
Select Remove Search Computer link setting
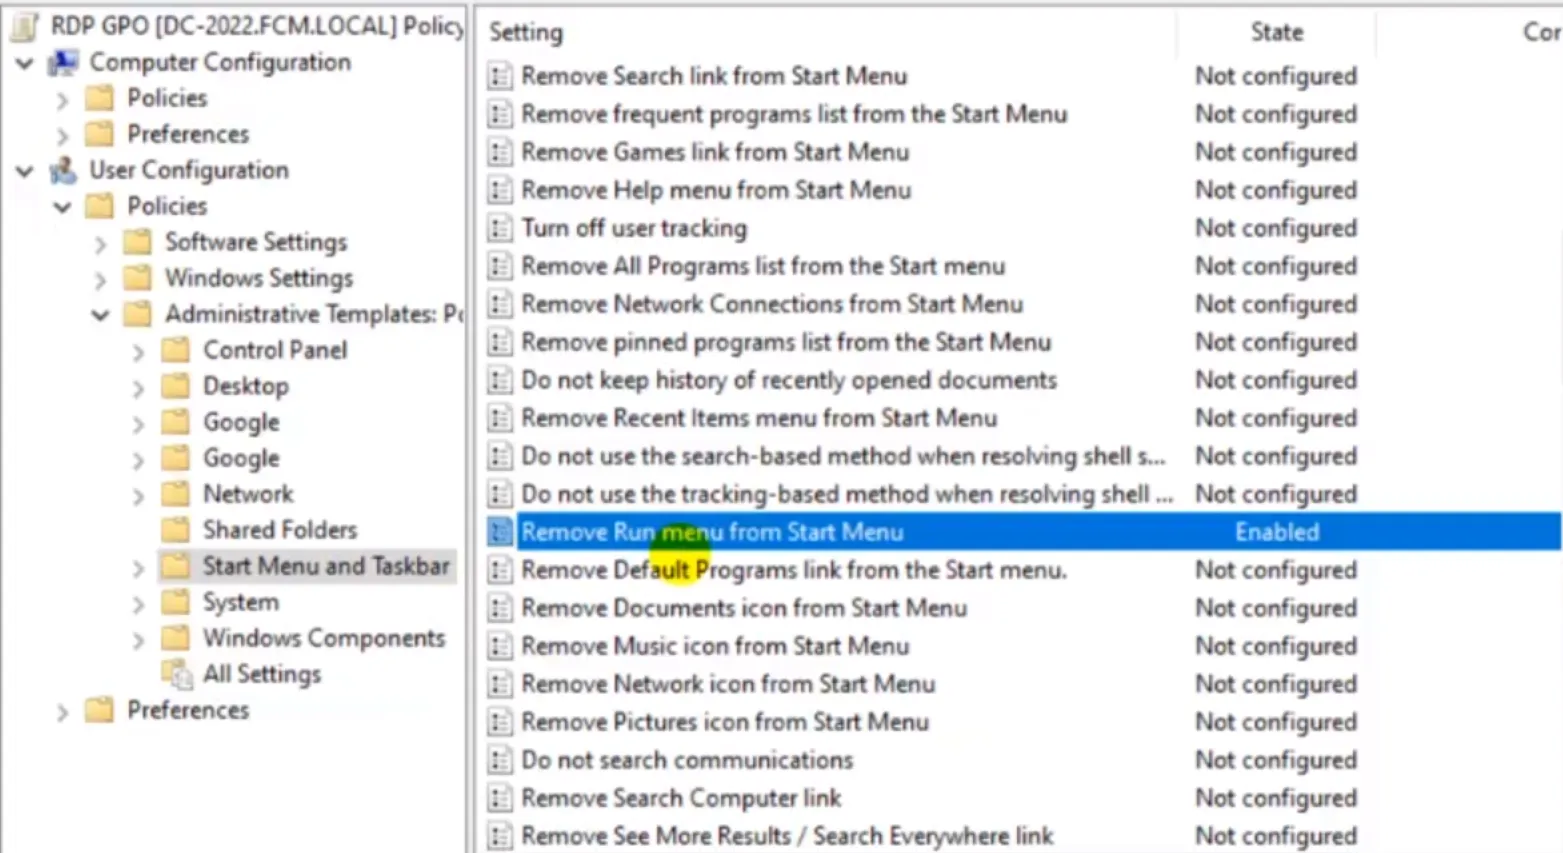click(x=681, y=798)
